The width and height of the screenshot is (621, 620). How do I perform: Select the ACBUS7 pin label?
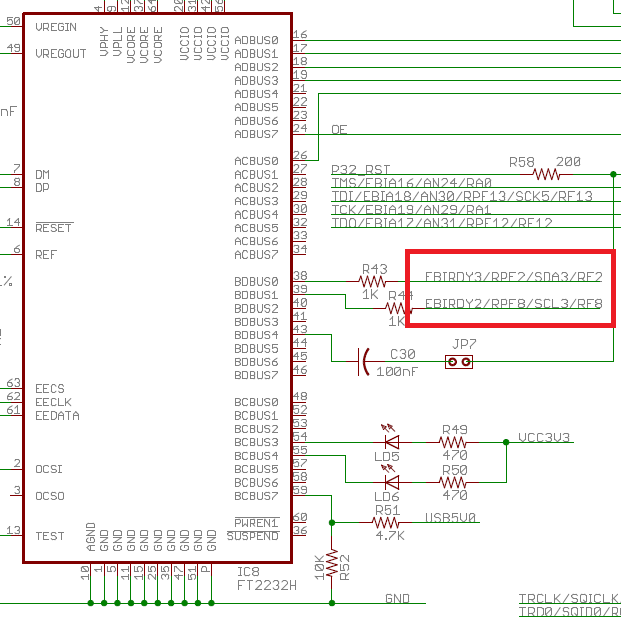pyautogui.click(x=257, y=255)
